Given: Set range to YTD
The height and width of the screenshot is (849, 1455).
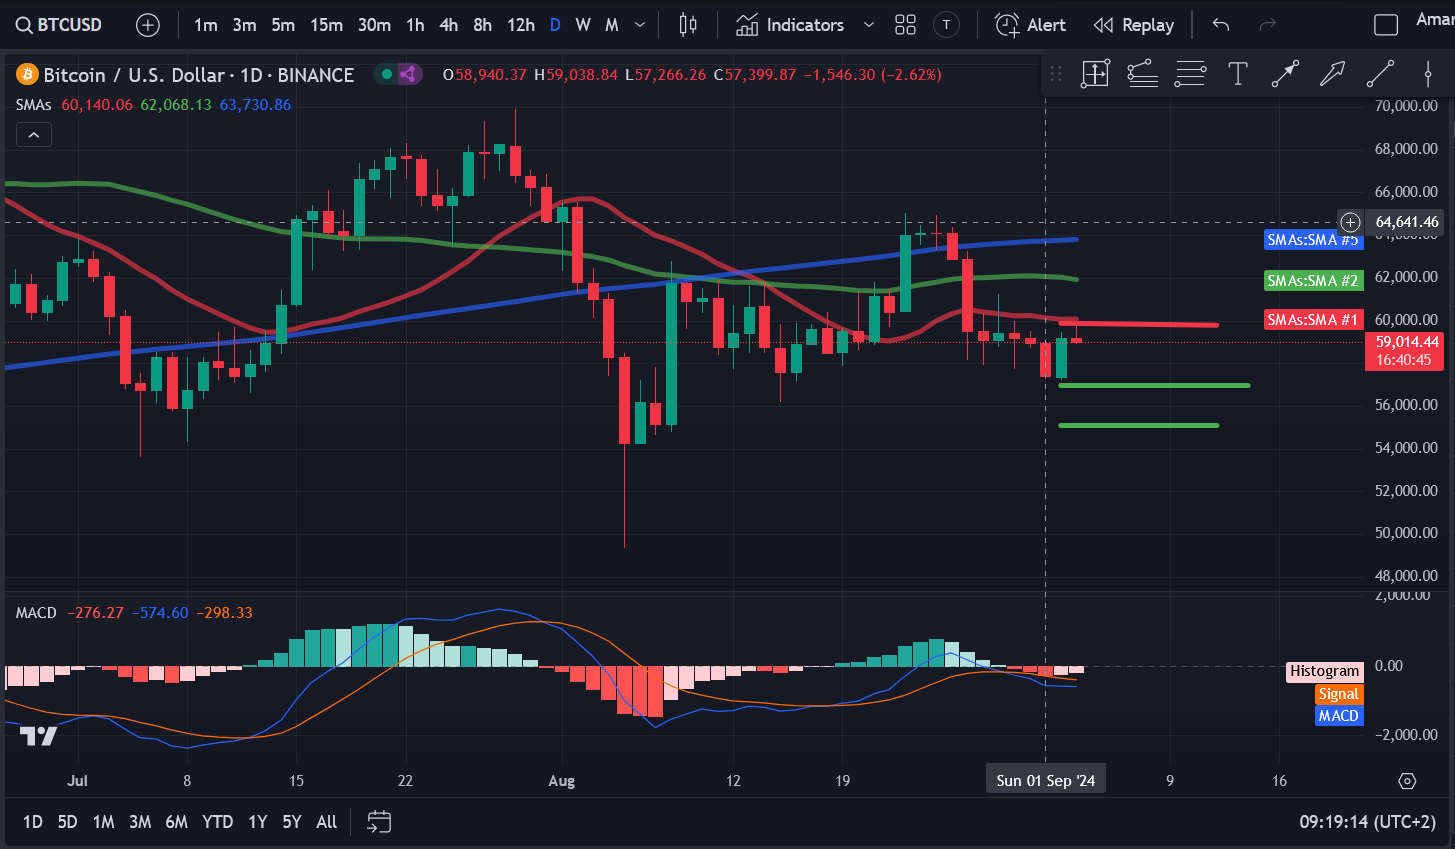Looking at the screenshot, I should tap(217, 822).
